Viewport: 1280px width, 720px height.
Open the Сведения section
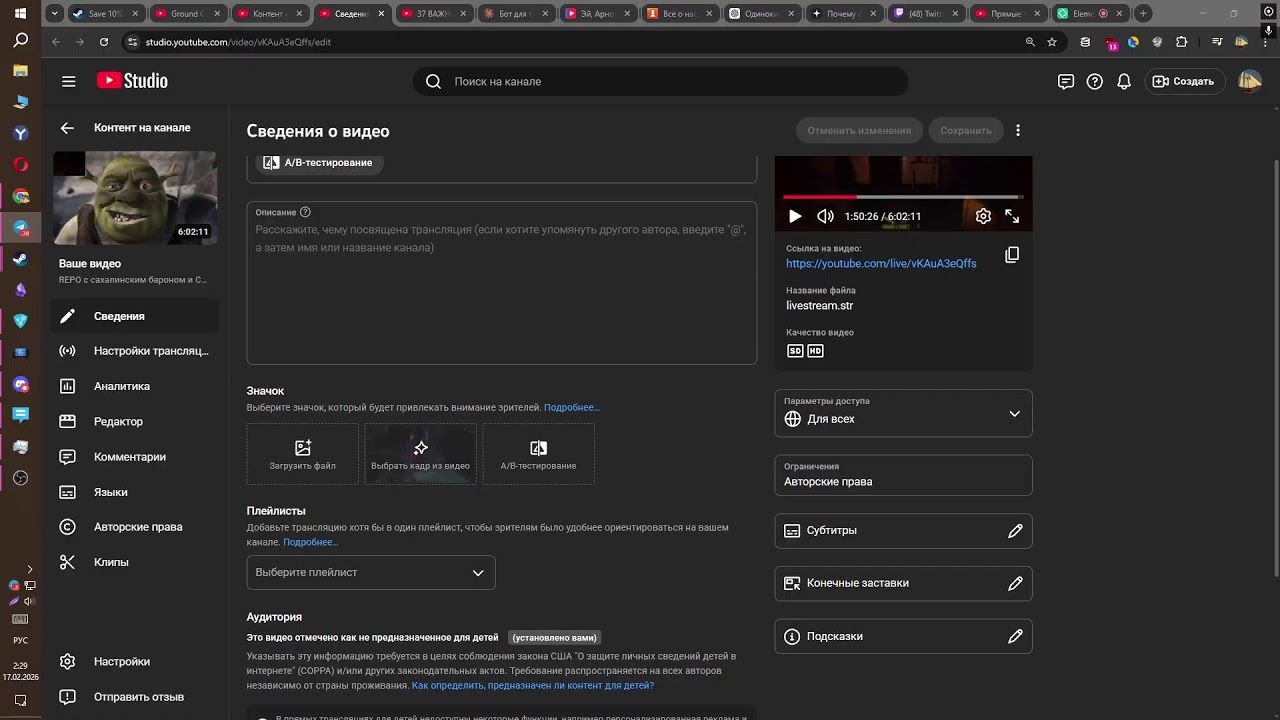[x=134, y=316]
